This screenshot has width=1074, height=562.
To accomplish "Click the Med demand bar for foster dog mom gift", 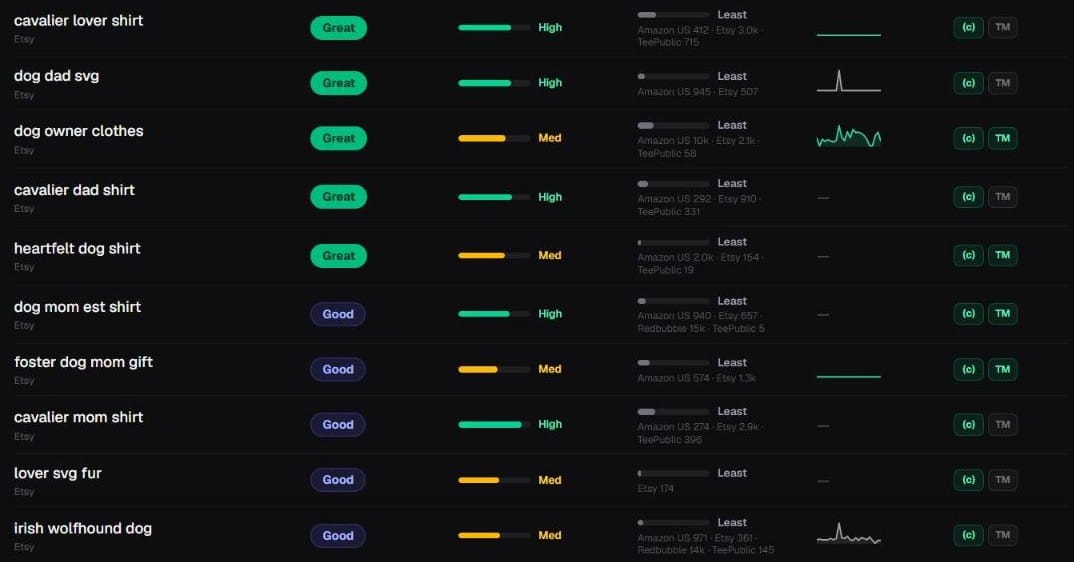I will tap(494, 369).
